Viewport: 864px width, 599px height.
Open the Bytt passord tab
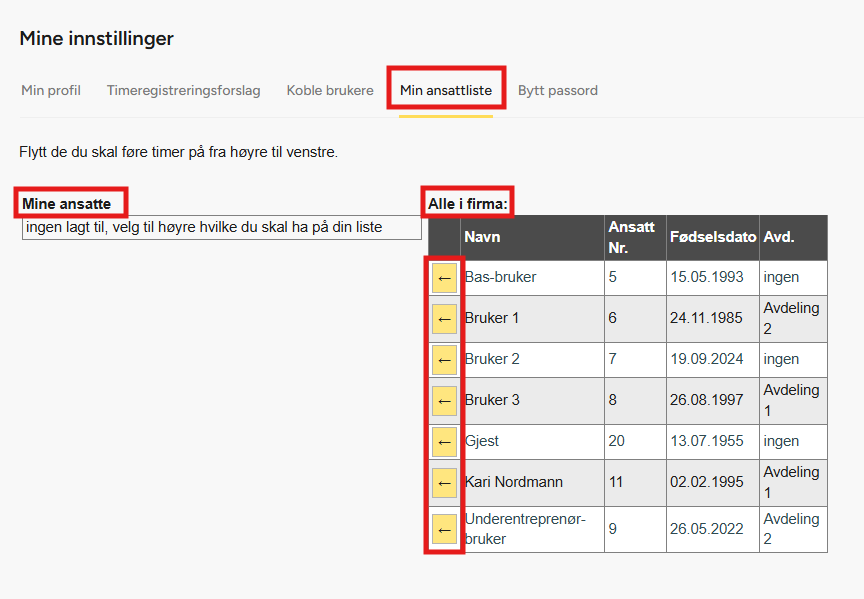point(558,91)
